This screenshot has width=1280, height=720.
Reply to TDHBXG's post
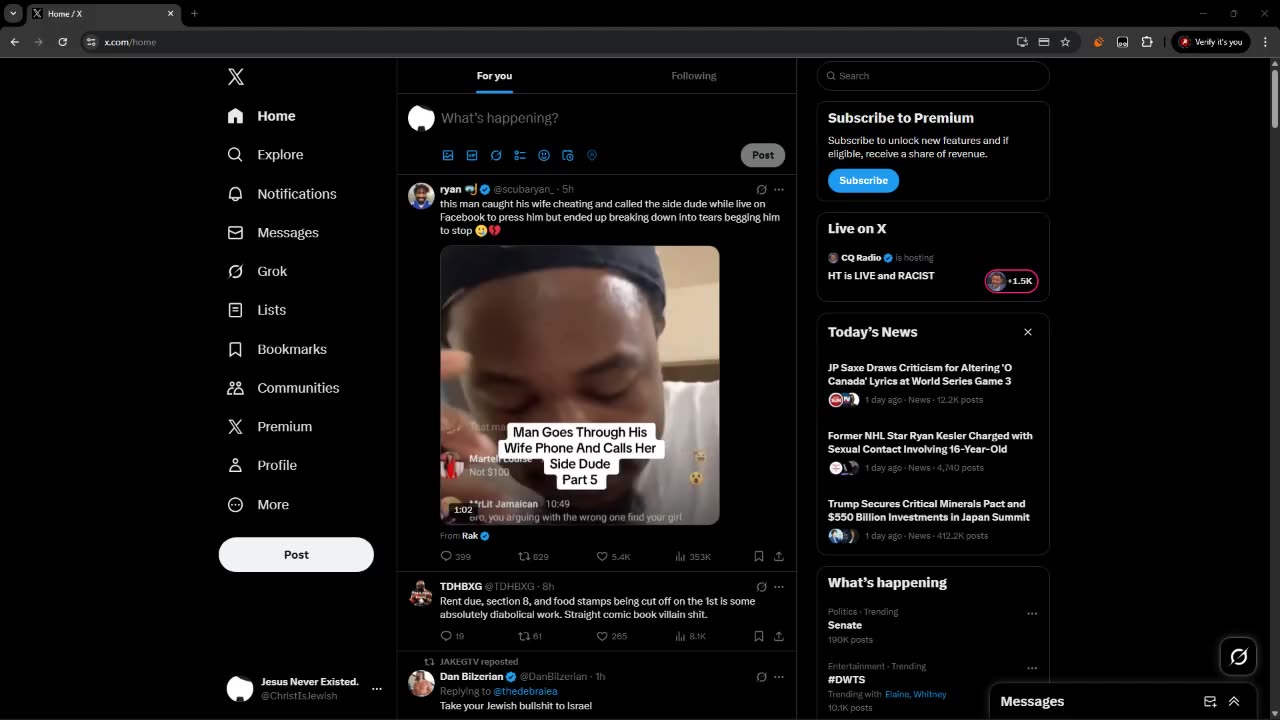click(452, 636)
